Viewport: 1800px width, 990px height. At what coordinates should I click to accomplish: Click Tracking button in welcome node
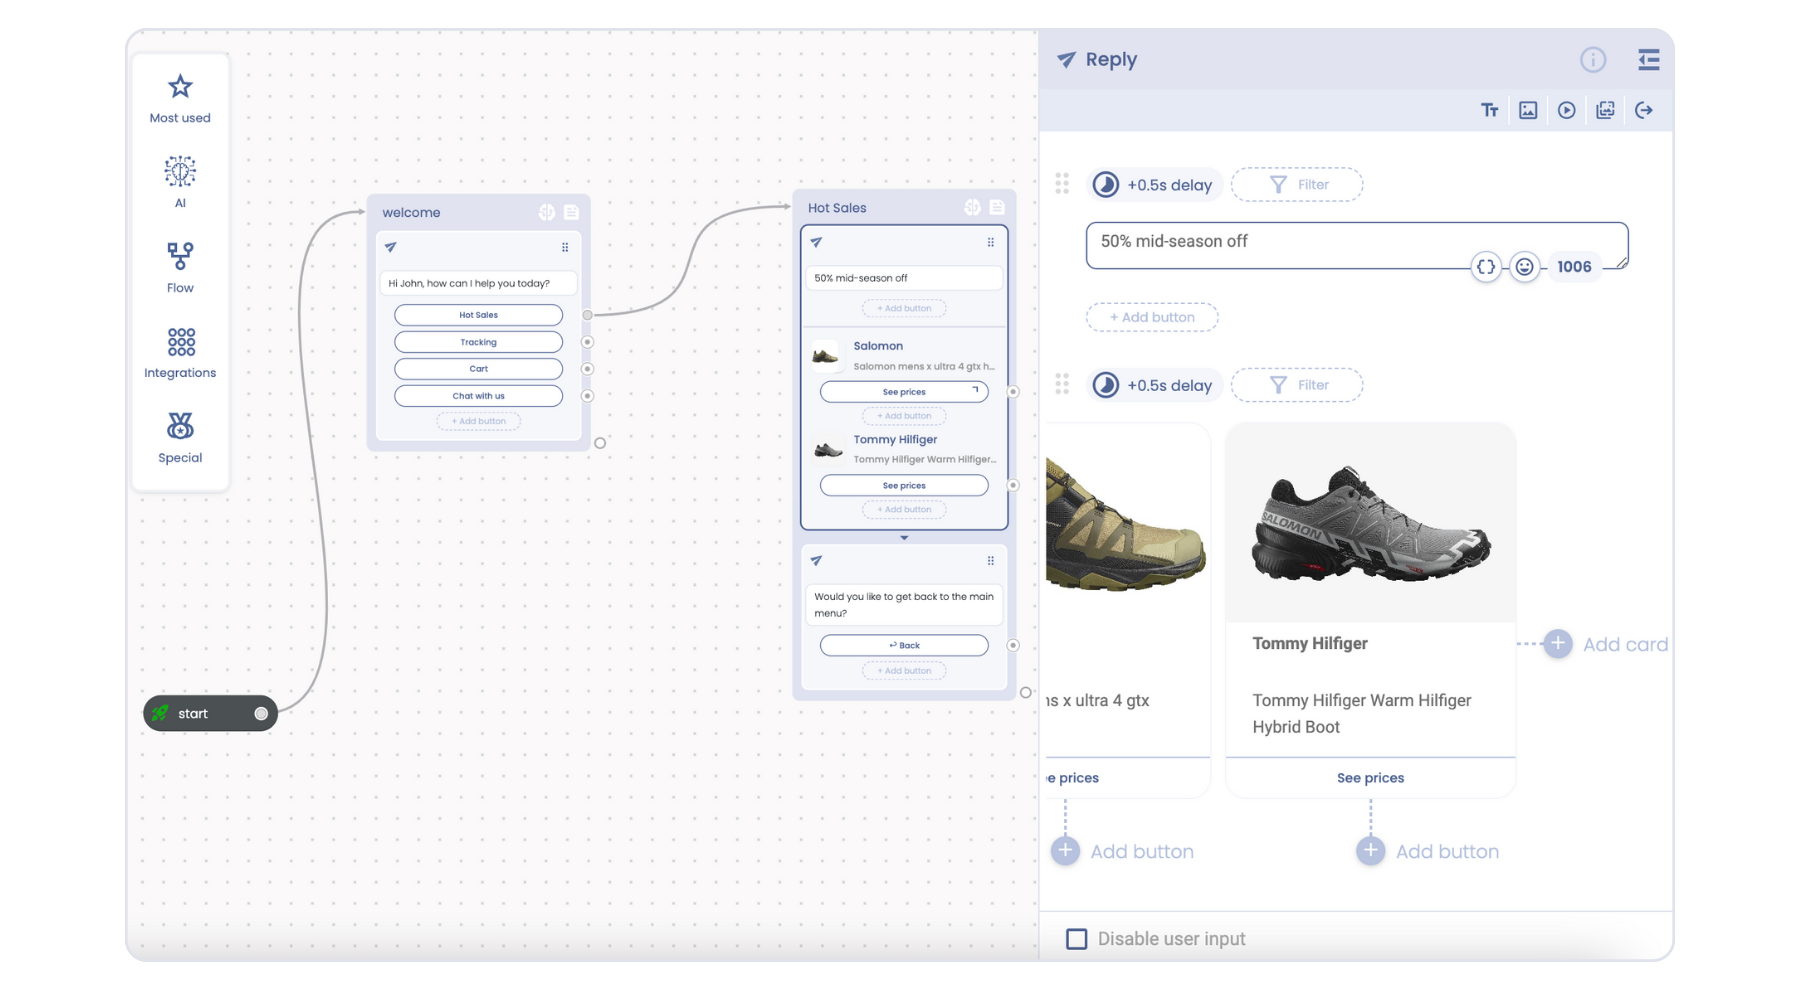[x=478, y=342]
